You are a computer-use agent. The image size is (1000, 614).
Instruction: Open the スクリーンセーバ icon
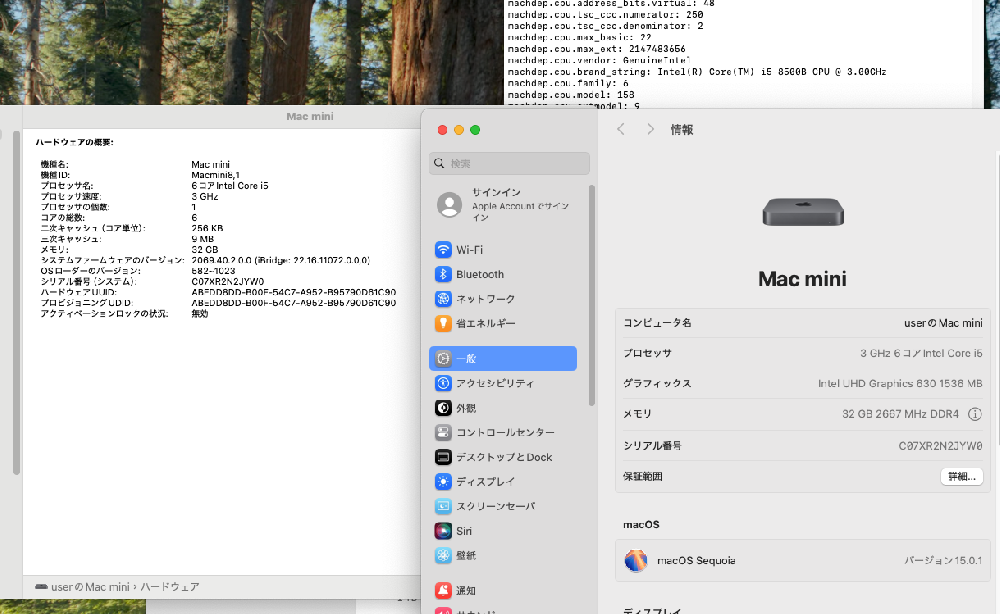tap(443, 506)
